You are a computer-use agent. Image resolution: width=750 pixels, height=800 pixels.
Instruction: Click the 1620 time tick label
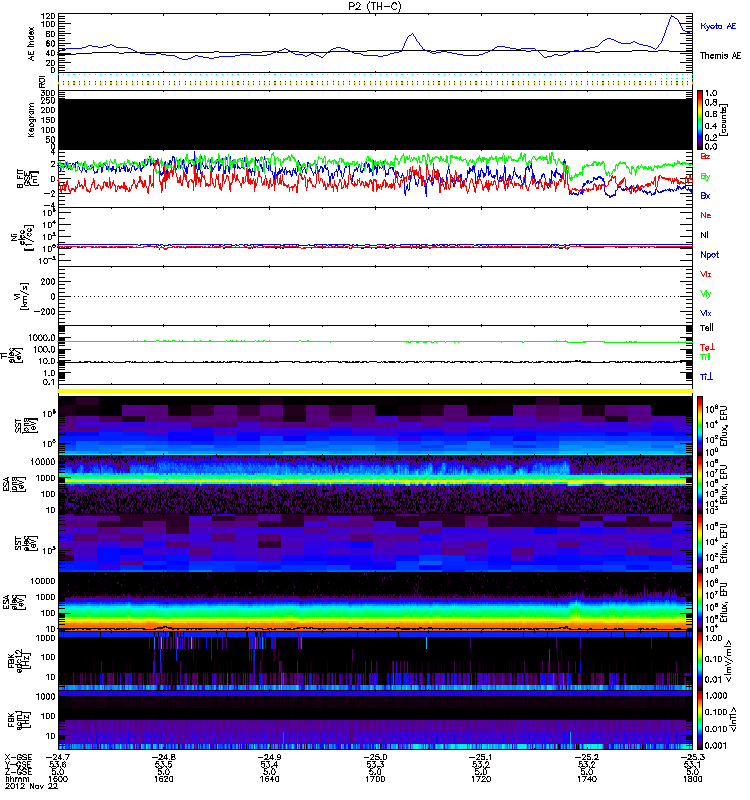(163, 779)
